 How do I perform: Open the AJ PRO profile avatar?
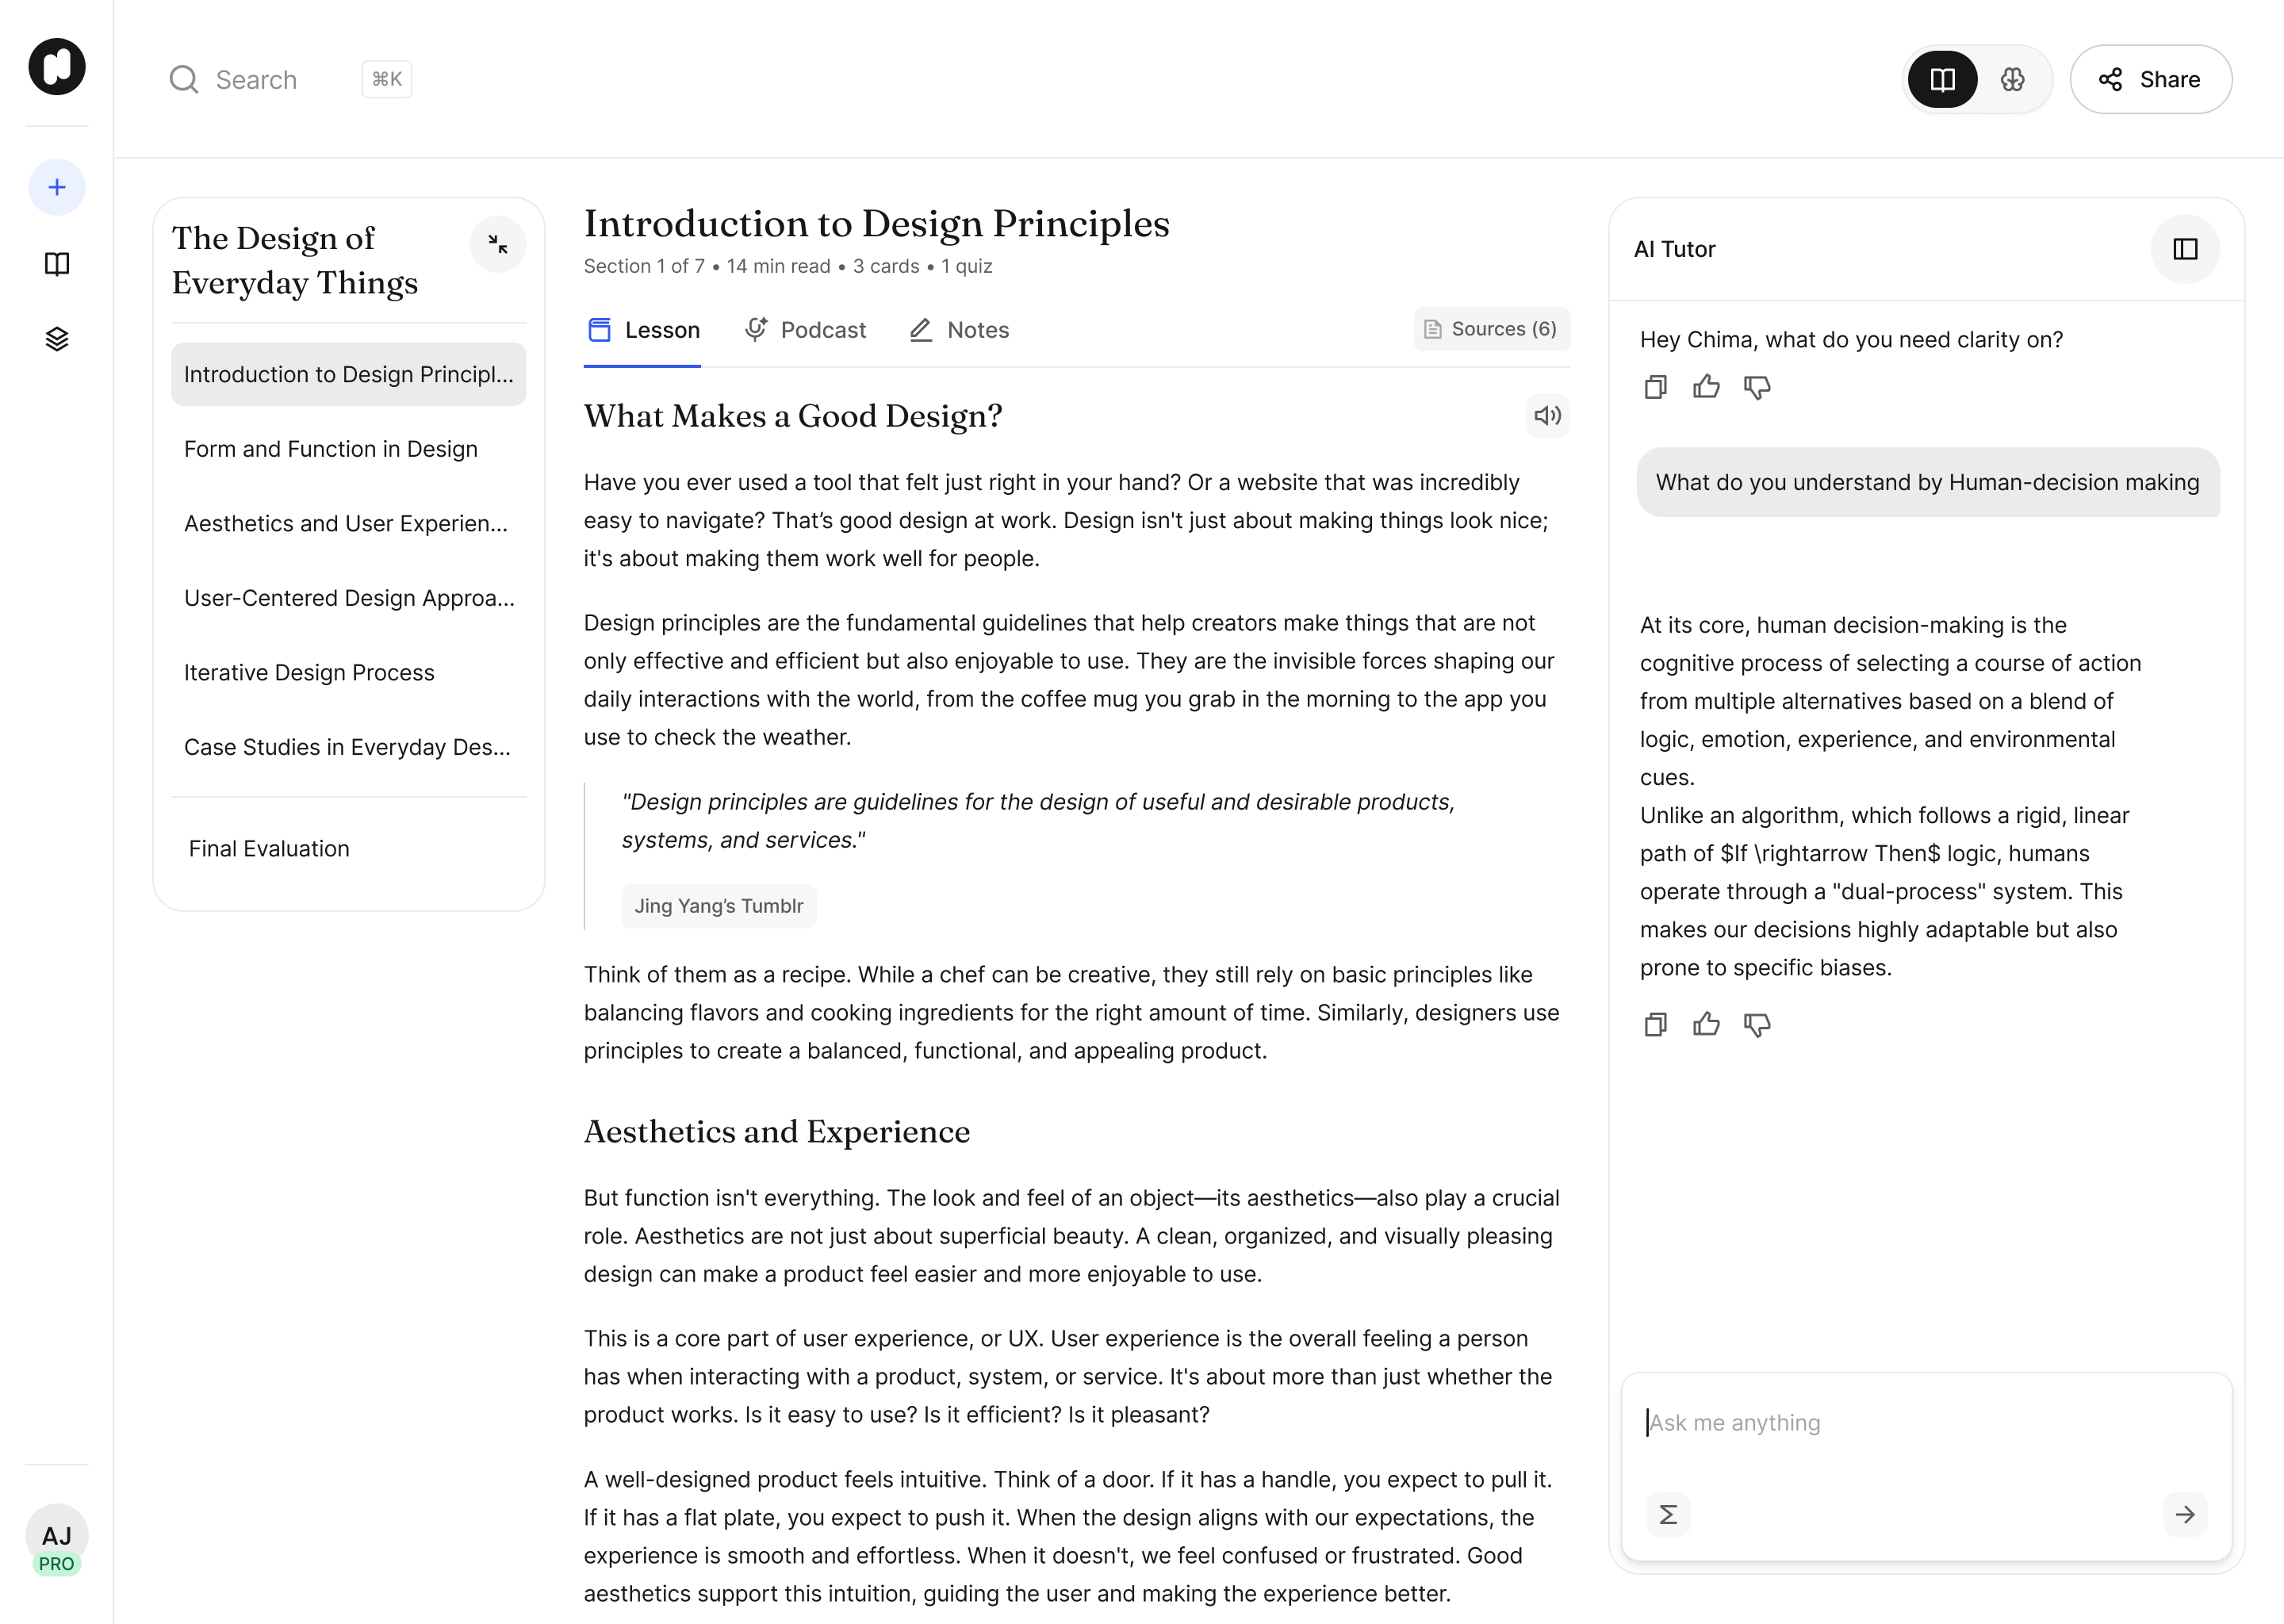coord(57,1540)
